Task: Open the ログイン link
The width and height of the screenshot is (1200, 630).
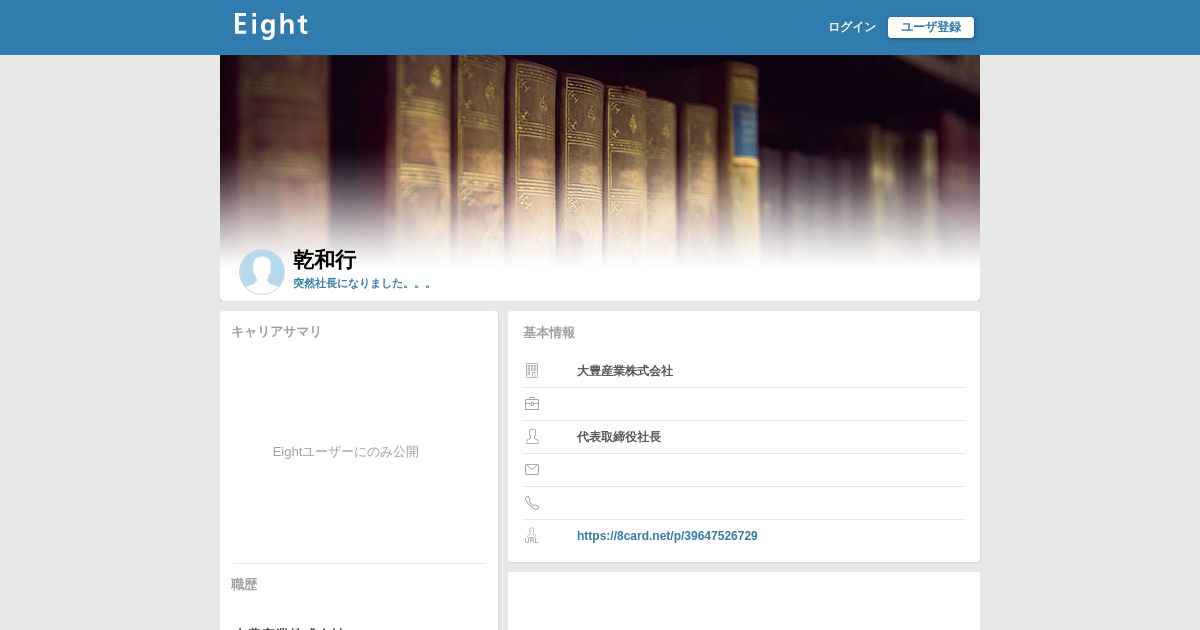Action: click(852, 27)
